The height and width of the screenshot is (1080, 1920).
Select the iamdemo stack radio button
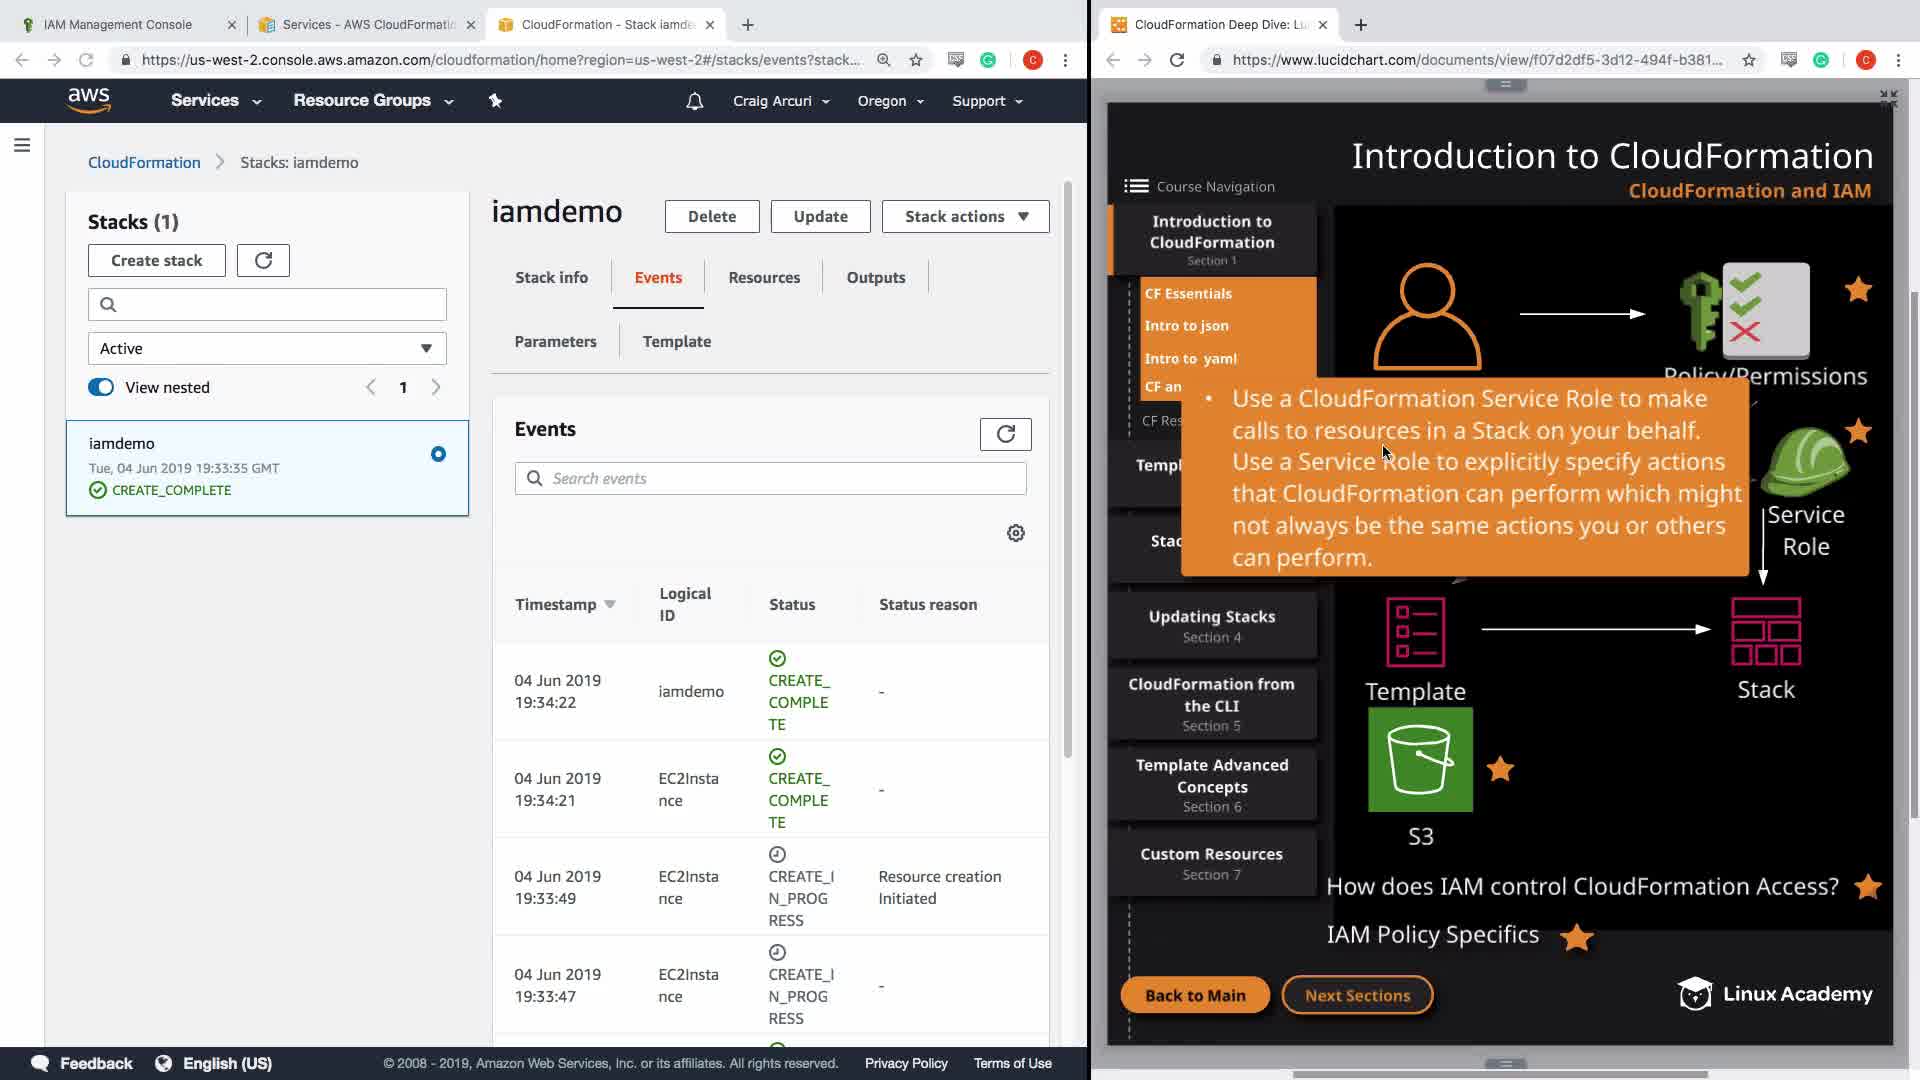[x=438, y=454]
